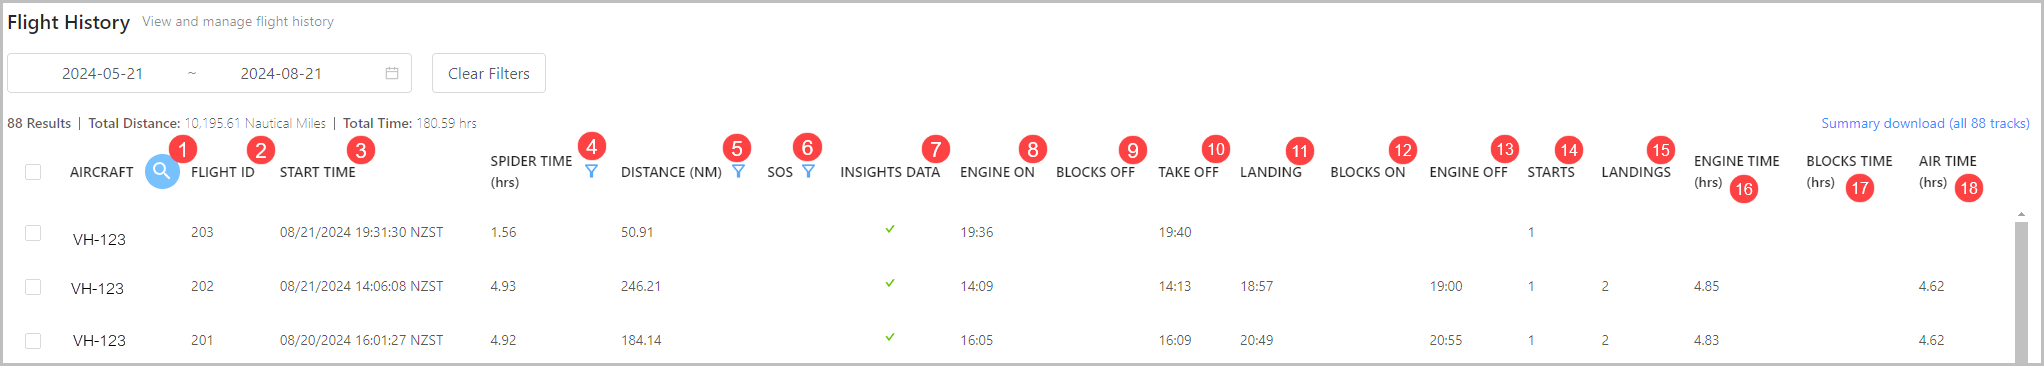2044x366 pixels.
Task: Open the SOS column filter icon
Action: (808, 172)
